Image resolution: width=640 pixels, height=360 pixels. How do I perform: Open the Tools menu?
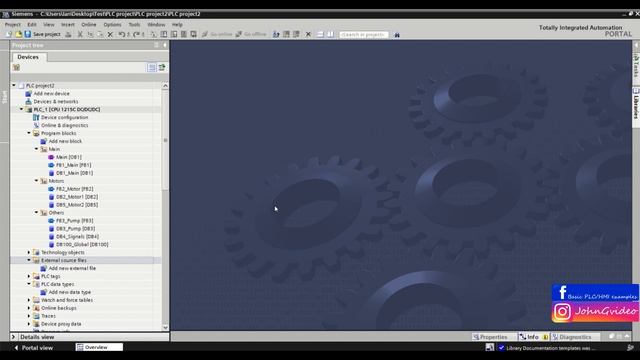[134, 24]
